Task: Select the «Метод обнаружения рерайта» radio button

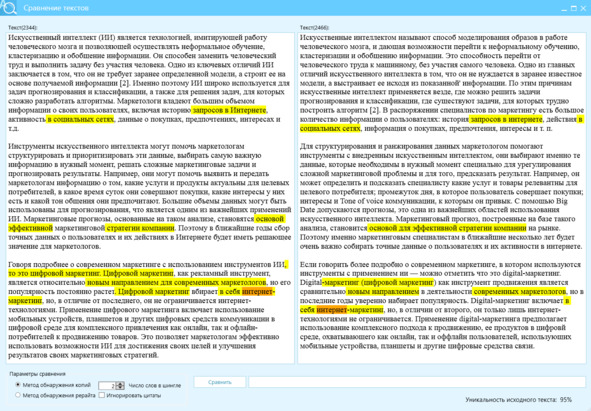Action: click(18, 395)
